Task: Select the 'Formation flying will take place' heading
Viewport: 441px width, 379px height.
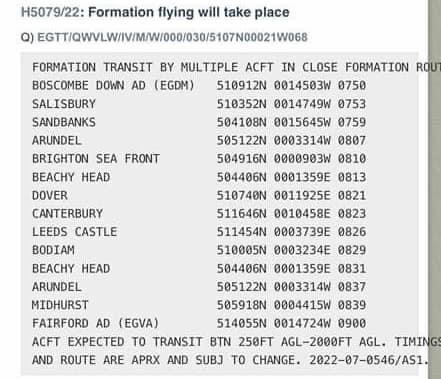Action: (189, 12)
